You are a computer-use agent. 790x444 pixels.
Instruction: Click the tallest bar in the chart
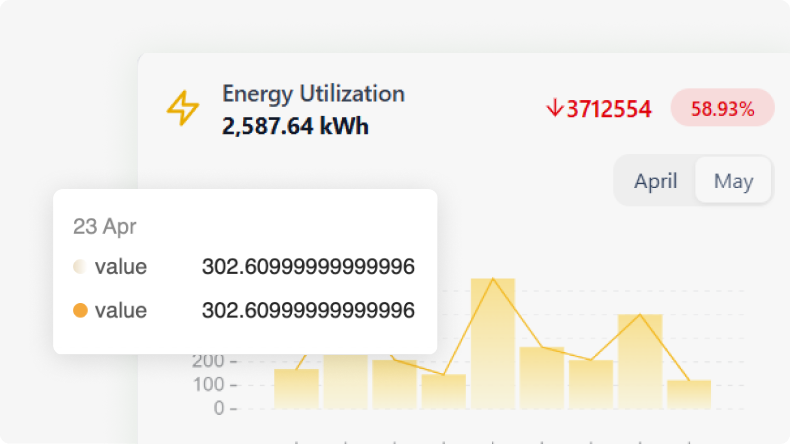[x=492, y=343]
